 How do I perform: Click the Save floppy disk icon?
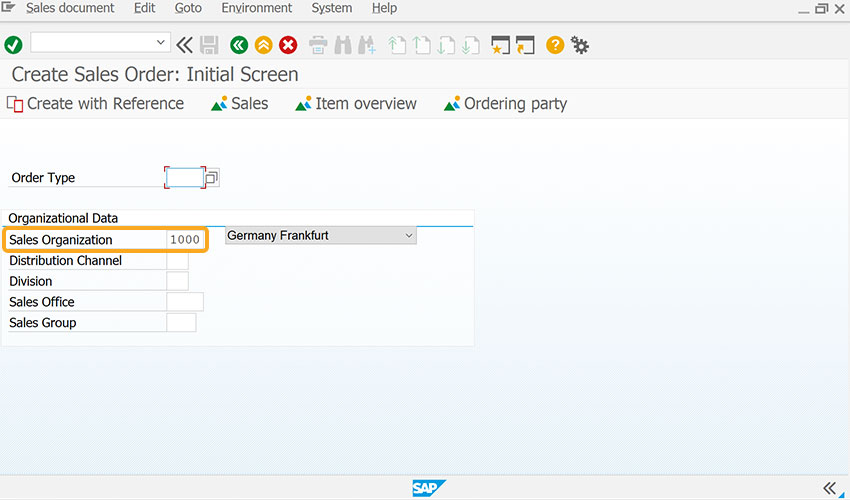pyautogui.click(x=209, y=45)
